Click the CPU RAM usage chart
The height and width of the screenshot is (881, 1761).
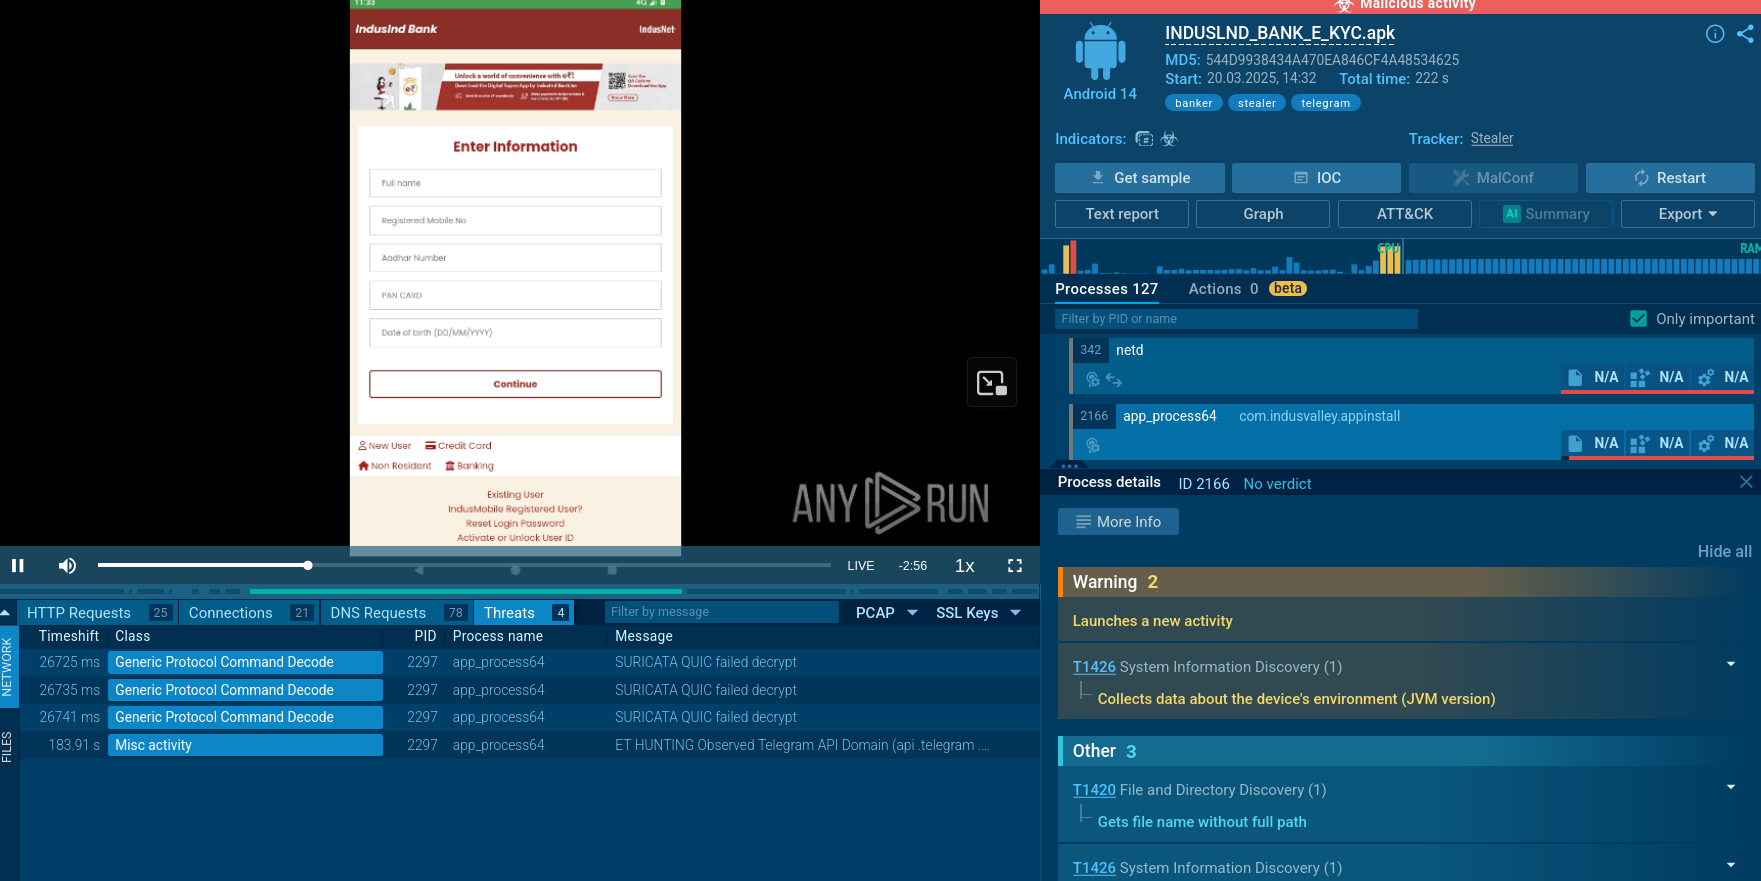(x=1400, y=257)
